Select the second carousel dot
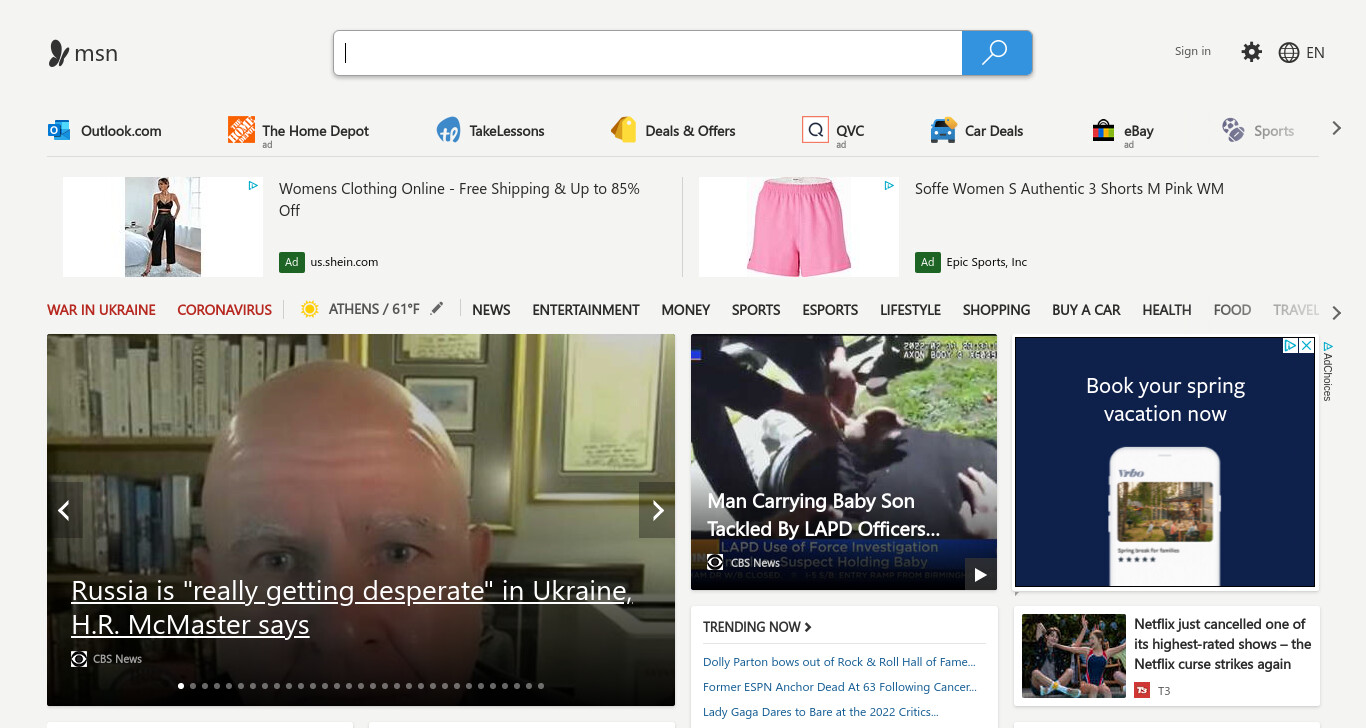The width and height of the screenshot is (1366, 728). coord(193,686)
